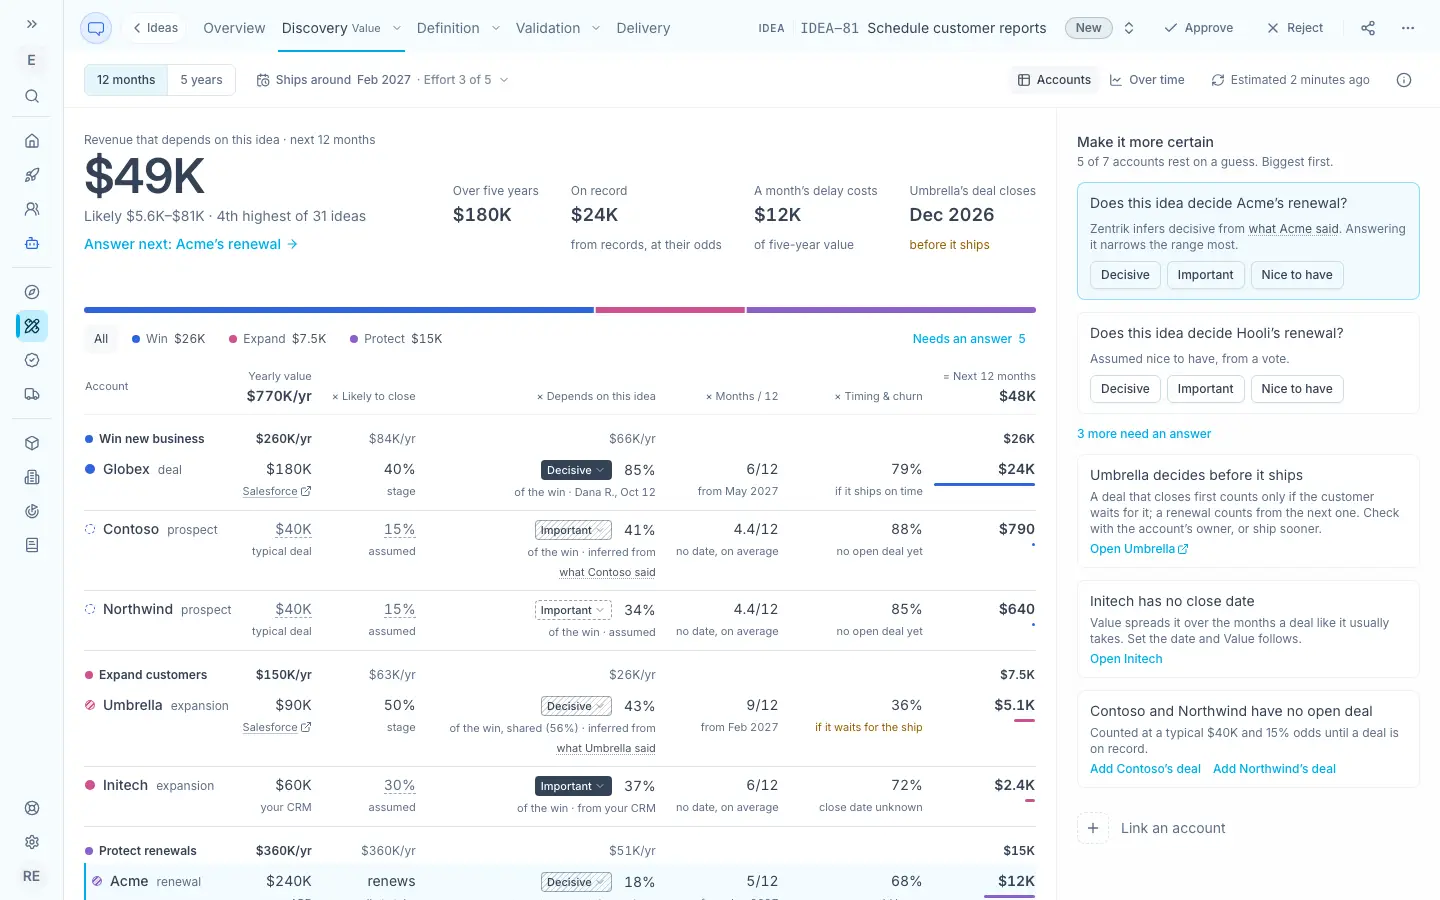
Task: Open Globex's Decisive dependency dropdown
Action: pyautogui.click(x=575, y=470)
